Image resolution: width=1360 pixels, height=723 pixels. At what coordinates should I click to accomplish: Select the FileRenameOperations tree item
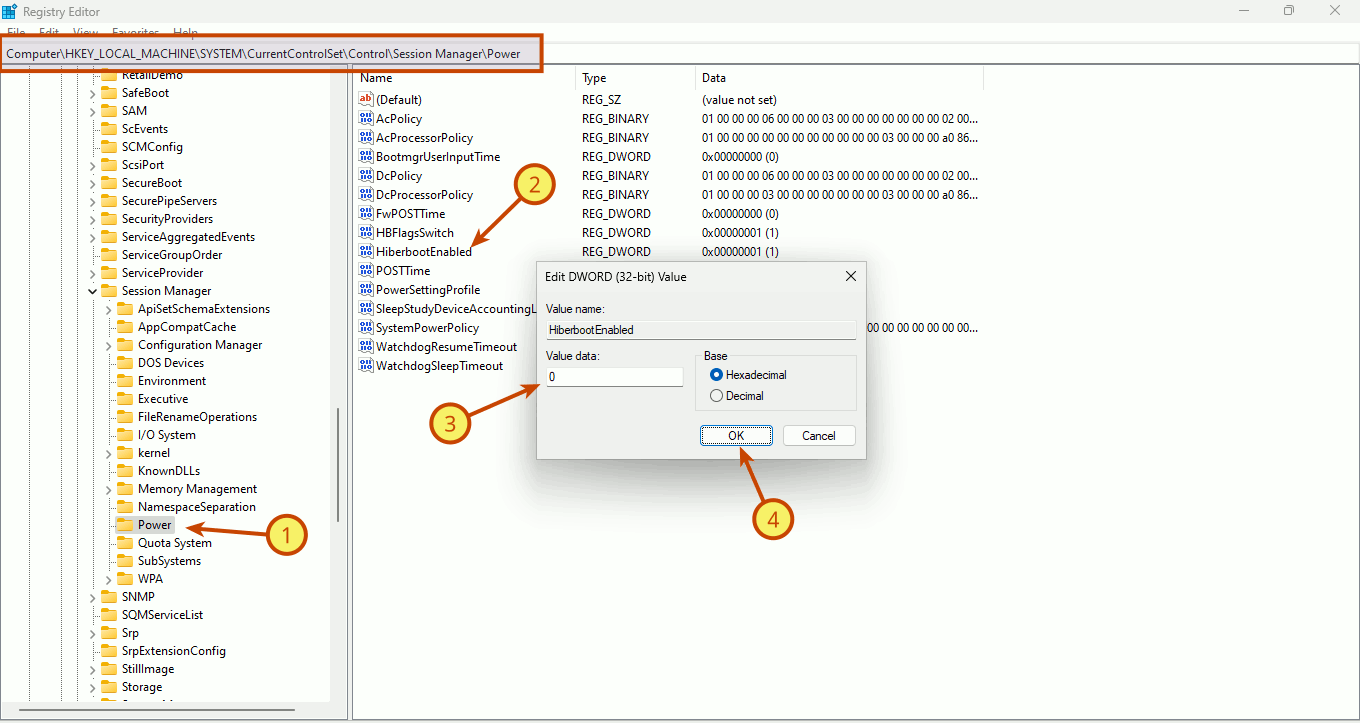coord(197,417)
